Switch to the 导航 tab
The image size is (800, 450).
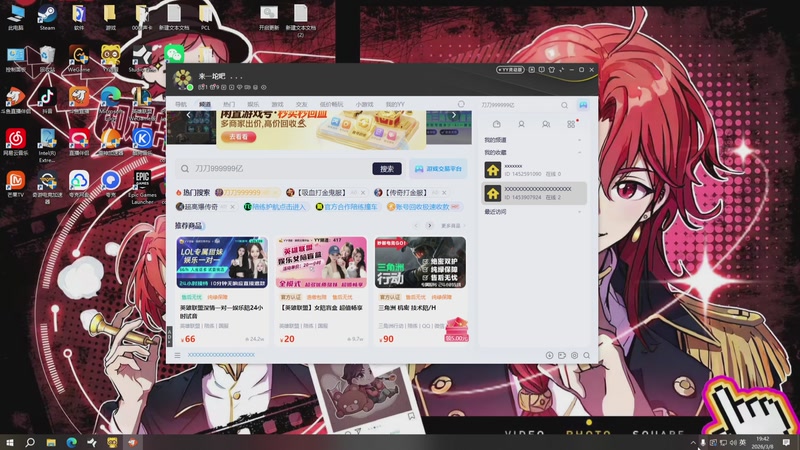(181, 104)
